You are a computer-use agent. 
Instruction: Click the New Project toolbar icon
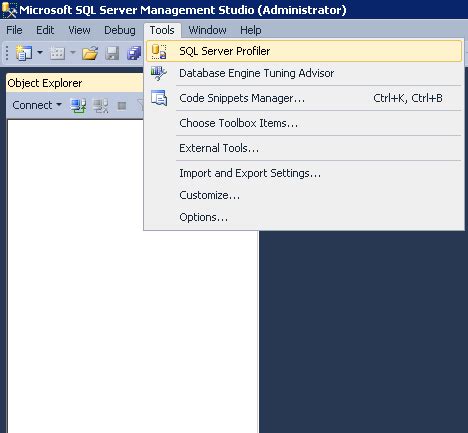[x=24, y=53]
